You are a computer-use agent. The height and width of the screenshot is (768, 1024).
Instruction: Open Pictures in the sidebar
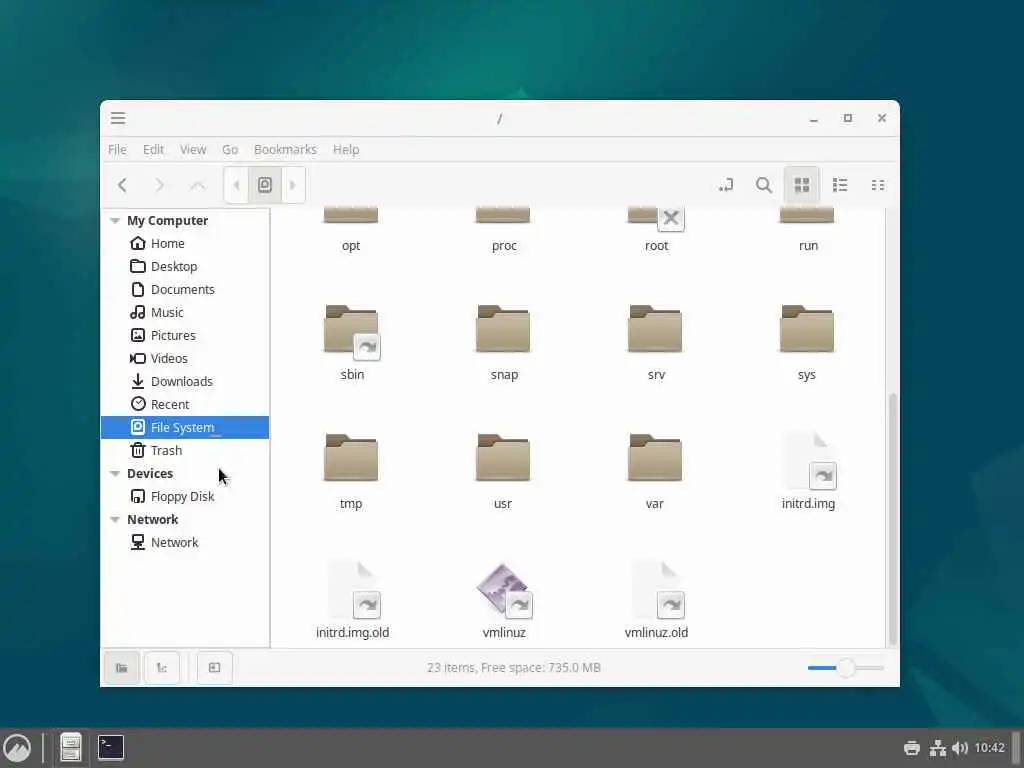click(185, 336)
